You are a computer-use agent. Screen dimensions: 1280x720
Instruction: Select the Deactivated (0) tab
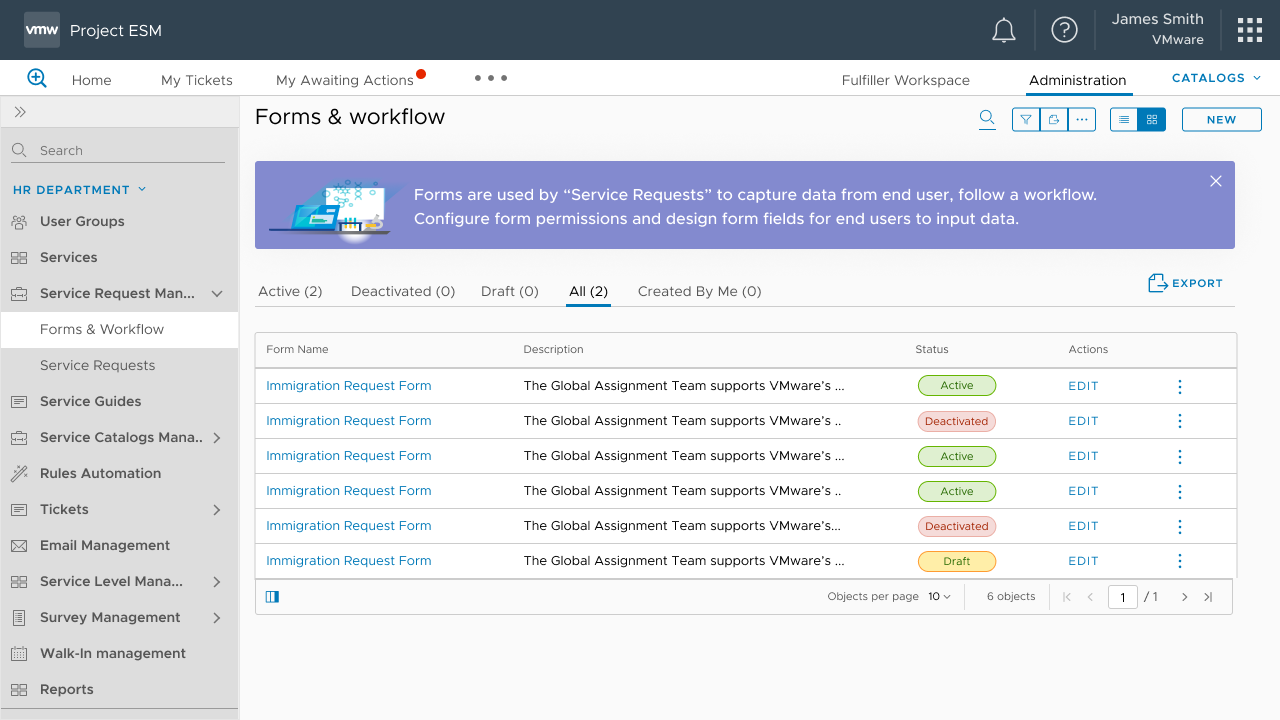click(402, 291)
